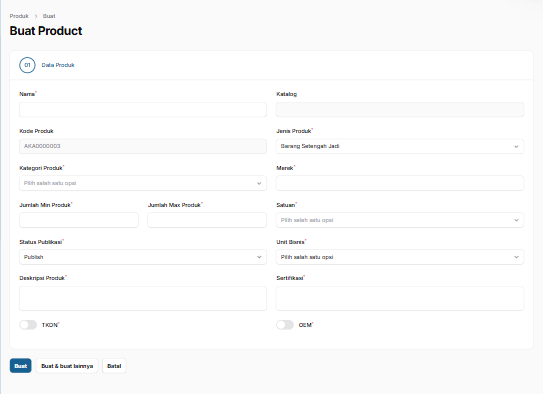This screenshot has height=394, width=543.
Task: Open the Unit Bisnis dropdown
Action: pos(400,257)
